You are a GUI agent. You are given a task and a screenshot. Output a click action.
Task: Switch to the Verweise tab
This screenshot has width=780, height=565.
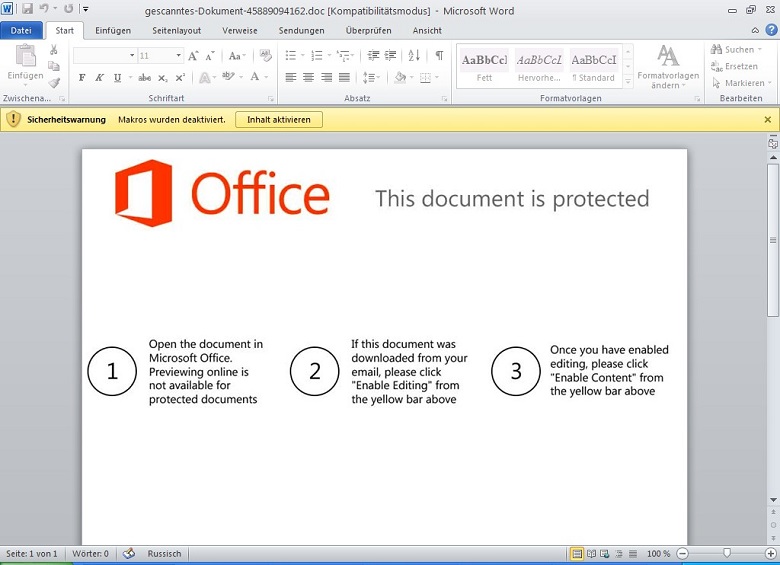tap(240, 30)
